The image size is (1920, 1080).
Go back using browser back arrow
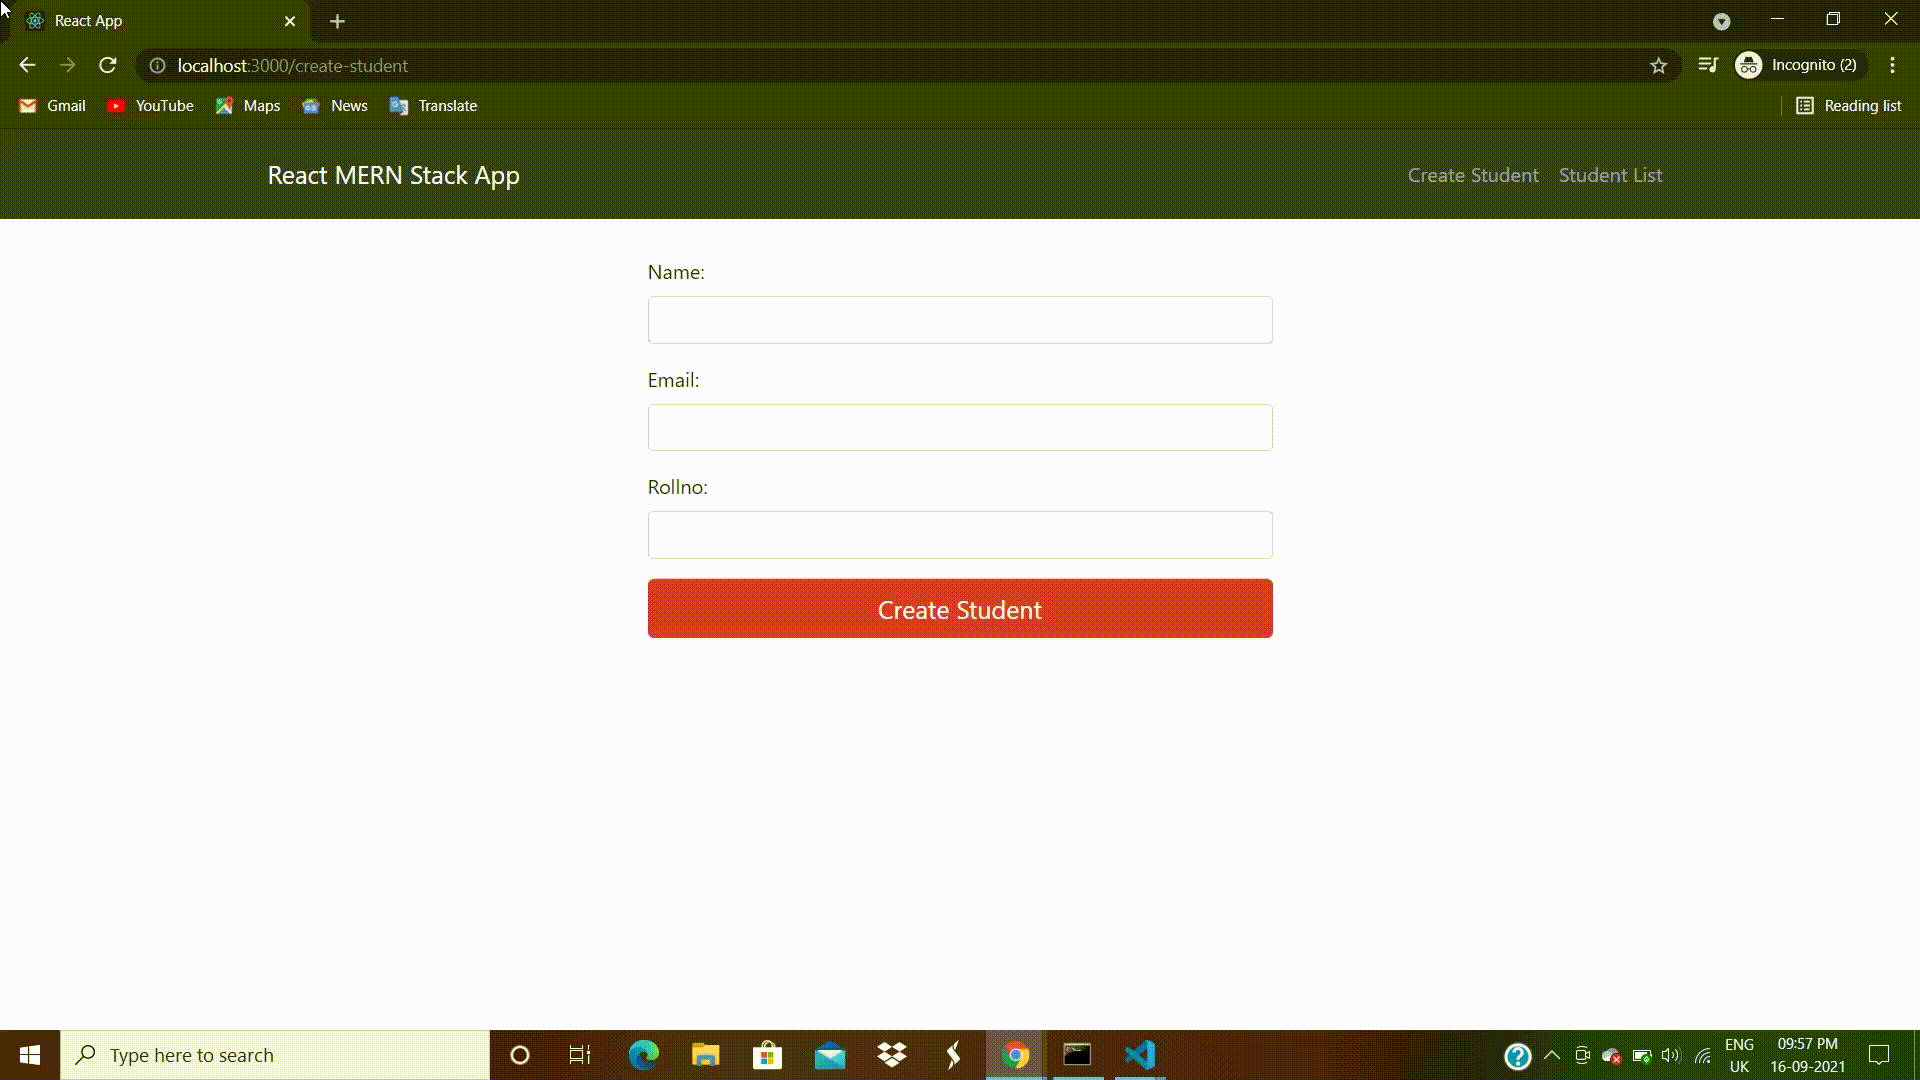pyautogui.click(x=27, y=66)
